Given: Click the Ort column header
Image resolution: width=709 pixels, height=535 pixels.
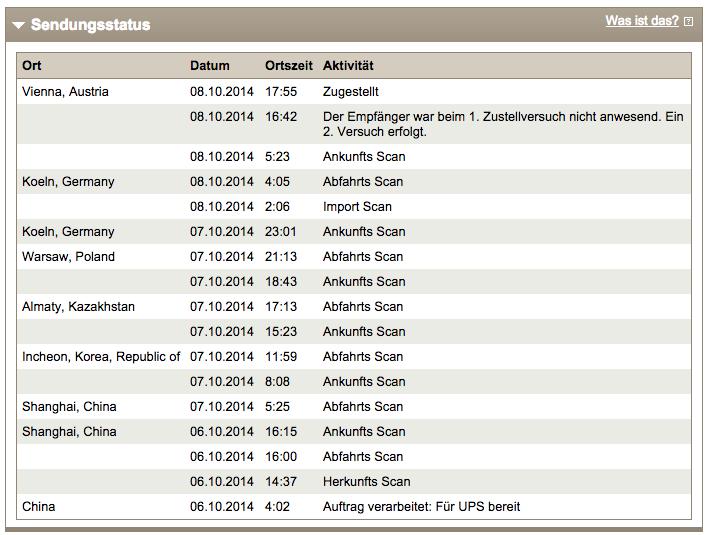Looking at the screenshot, I should (32, 66).
